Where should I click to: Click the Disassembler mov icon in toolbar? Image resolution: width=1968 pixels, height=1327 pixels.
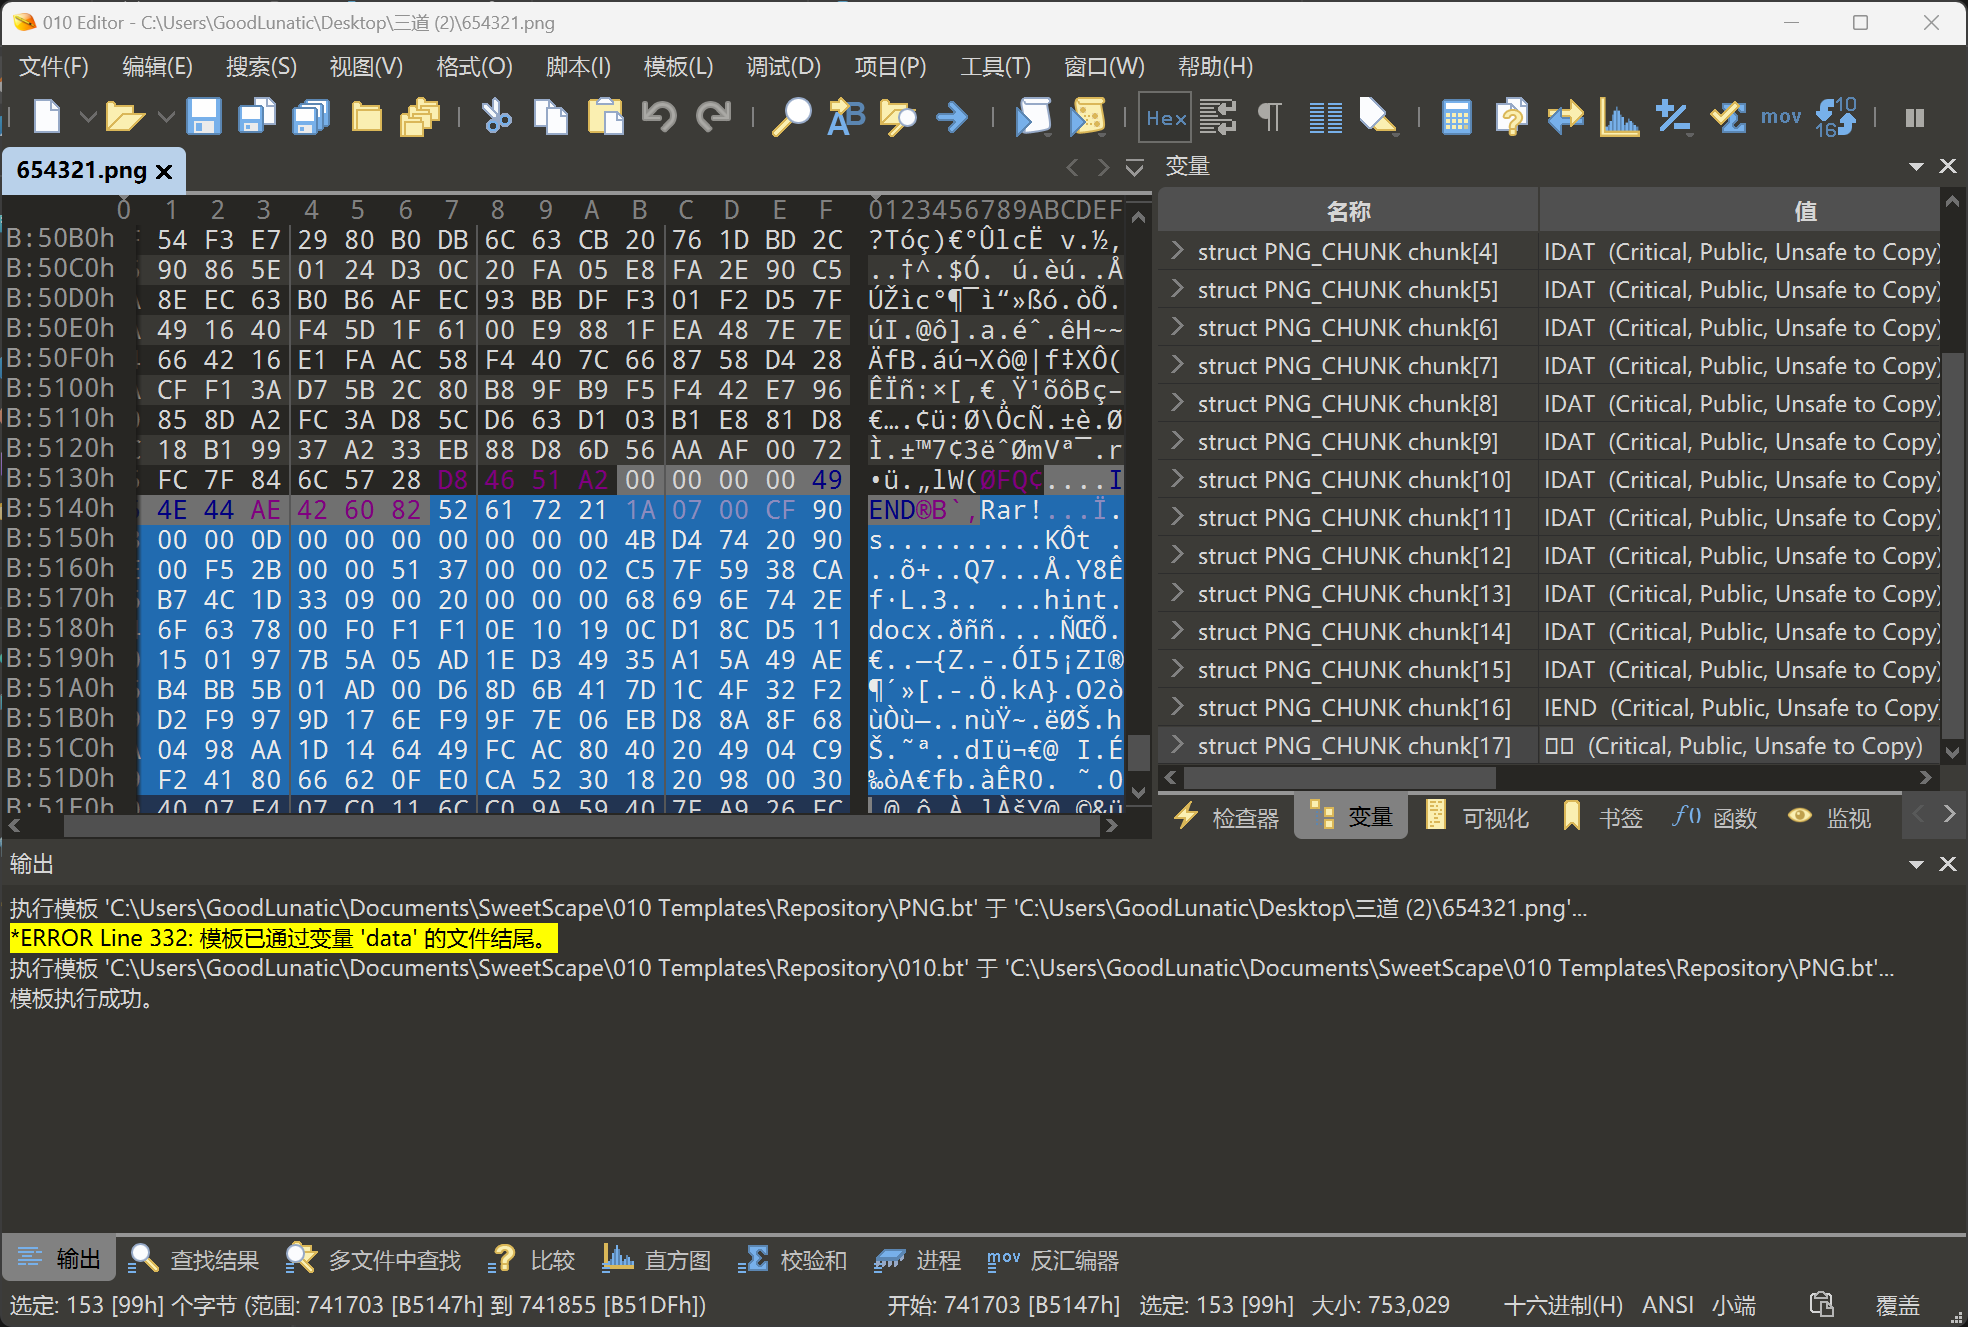(x=1781, y=117)
